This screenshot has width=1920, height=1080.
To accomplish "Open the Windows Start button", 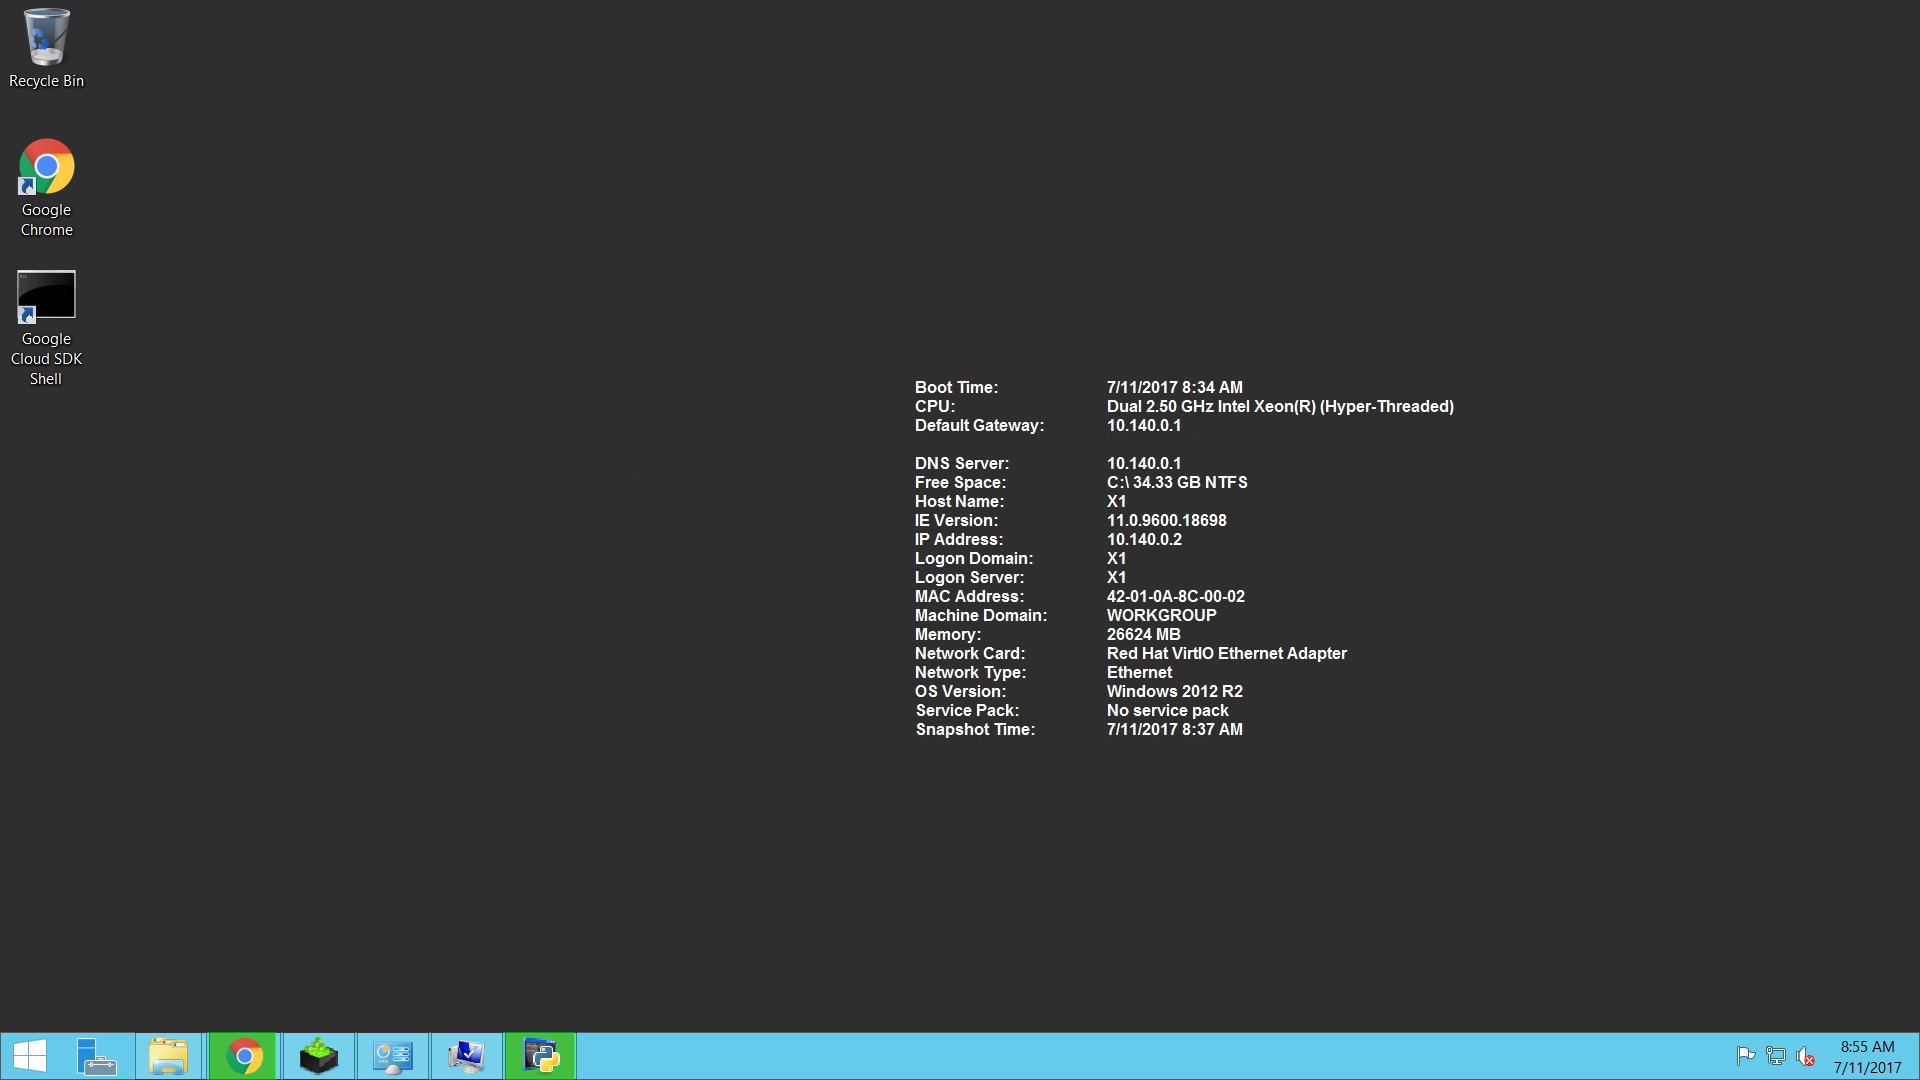I will point(30,1056).
